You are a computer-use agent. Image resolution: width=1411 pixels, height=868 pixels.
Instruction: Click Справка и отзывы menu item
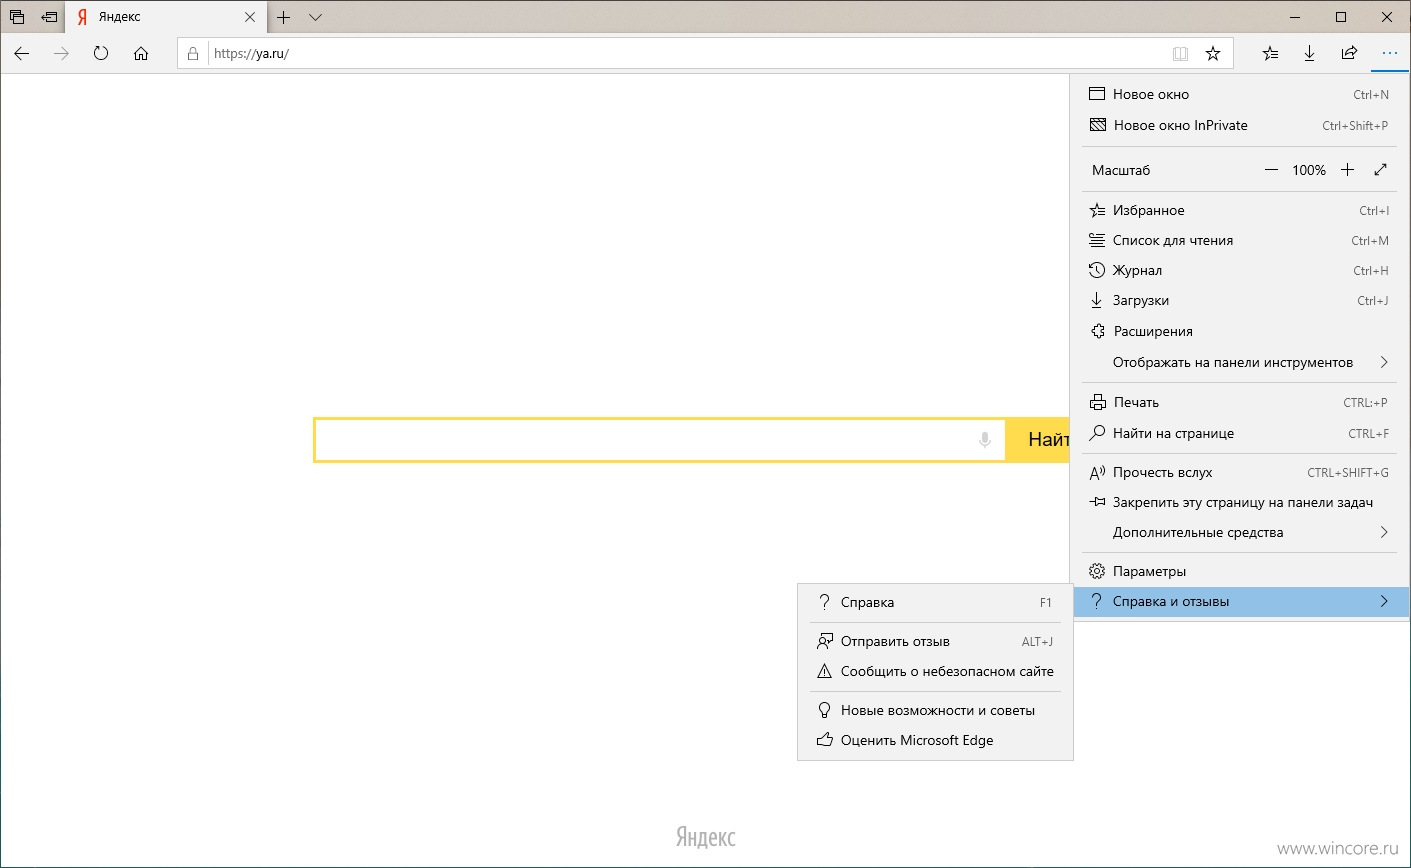[x=1241, y=601]
